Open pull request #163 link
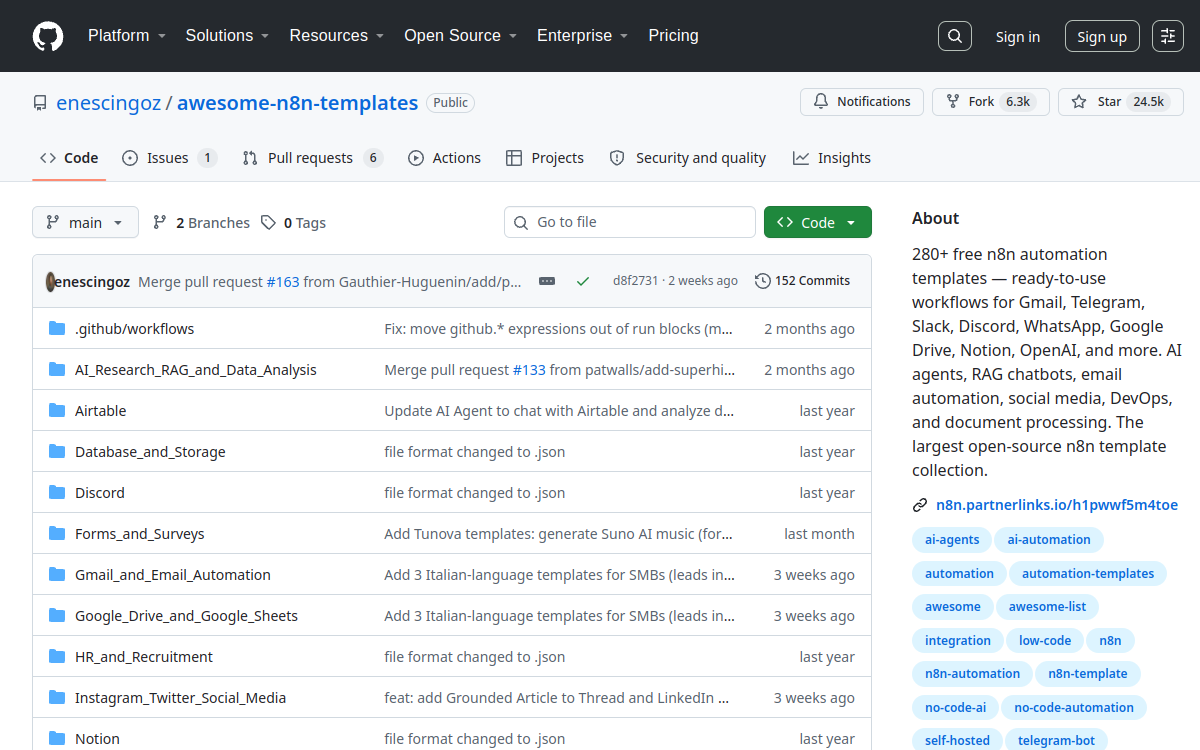This screenshot has height=750, width=1200. tap(283, 281)
